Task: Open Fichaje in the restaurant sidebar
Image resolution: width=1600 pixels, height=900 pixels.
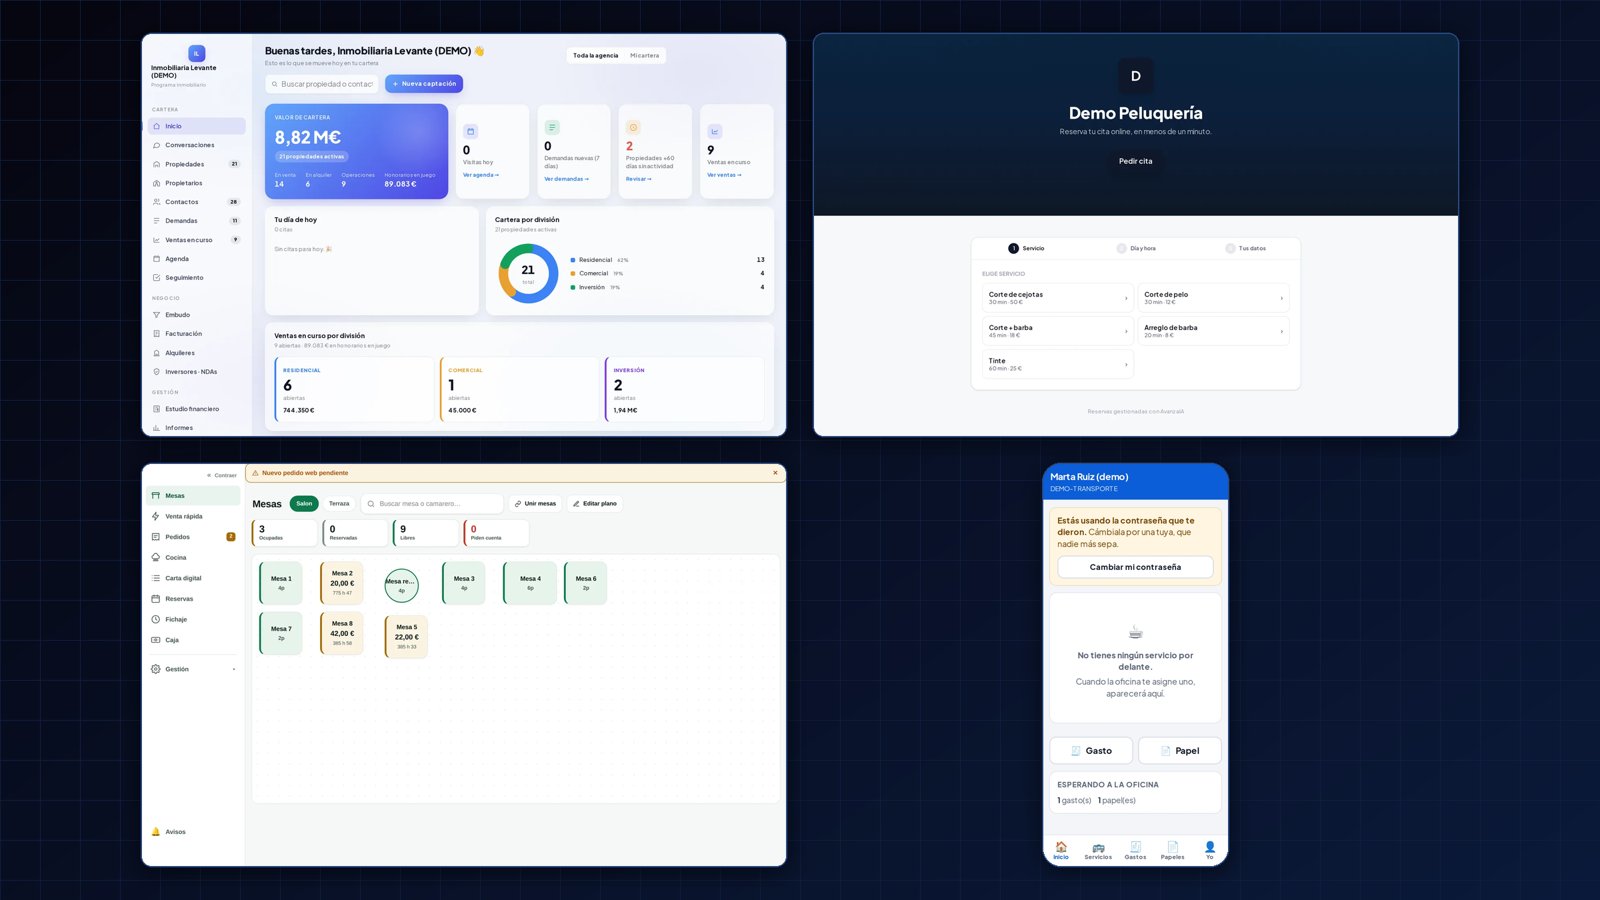Action: coord(193,620)
